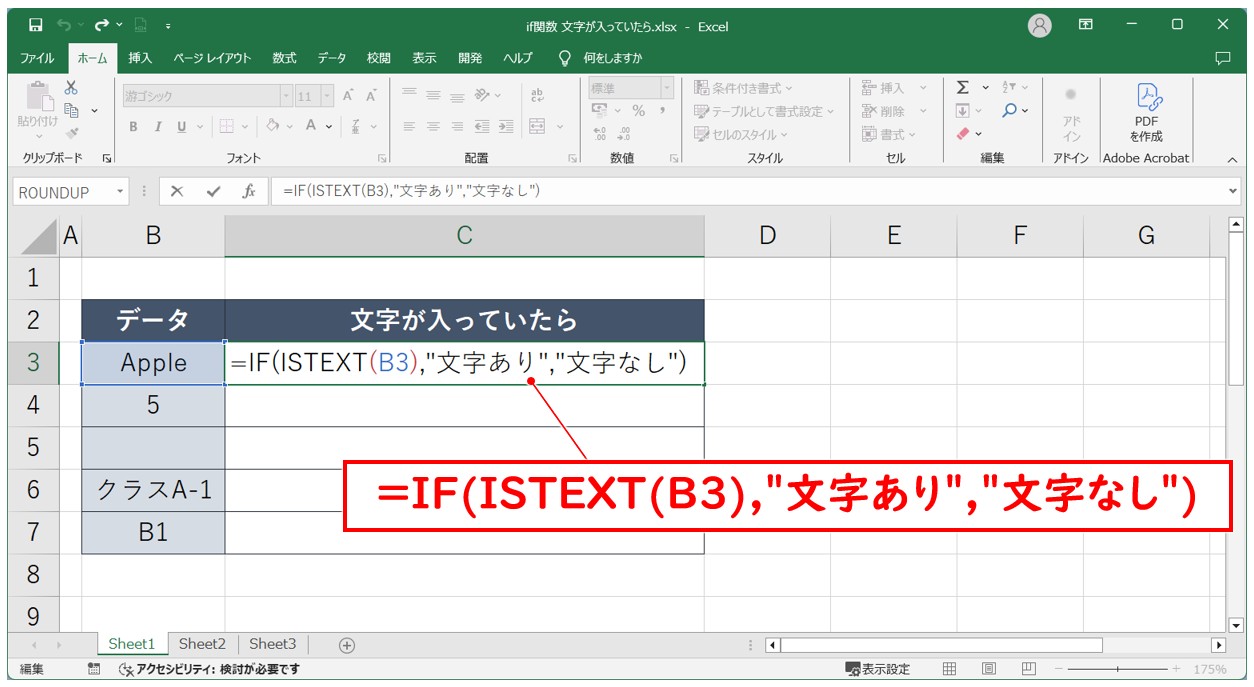Switch to Page Layout view in status bar
1254x687 pixels.
pos(988,669)
